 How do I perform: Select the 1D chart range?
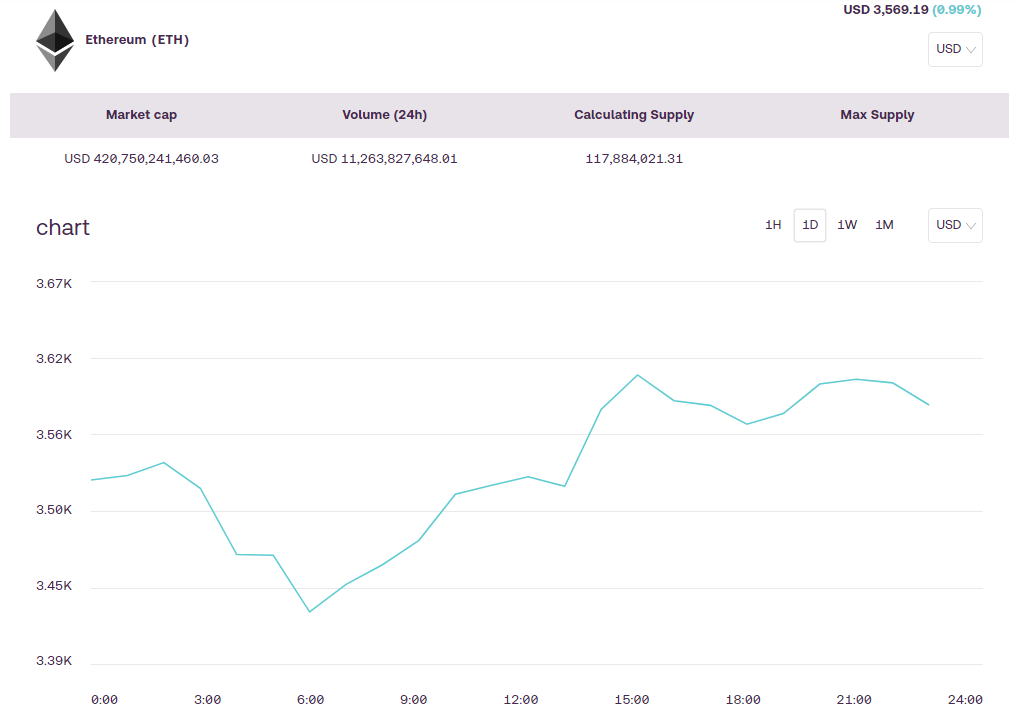coord(810,225)
